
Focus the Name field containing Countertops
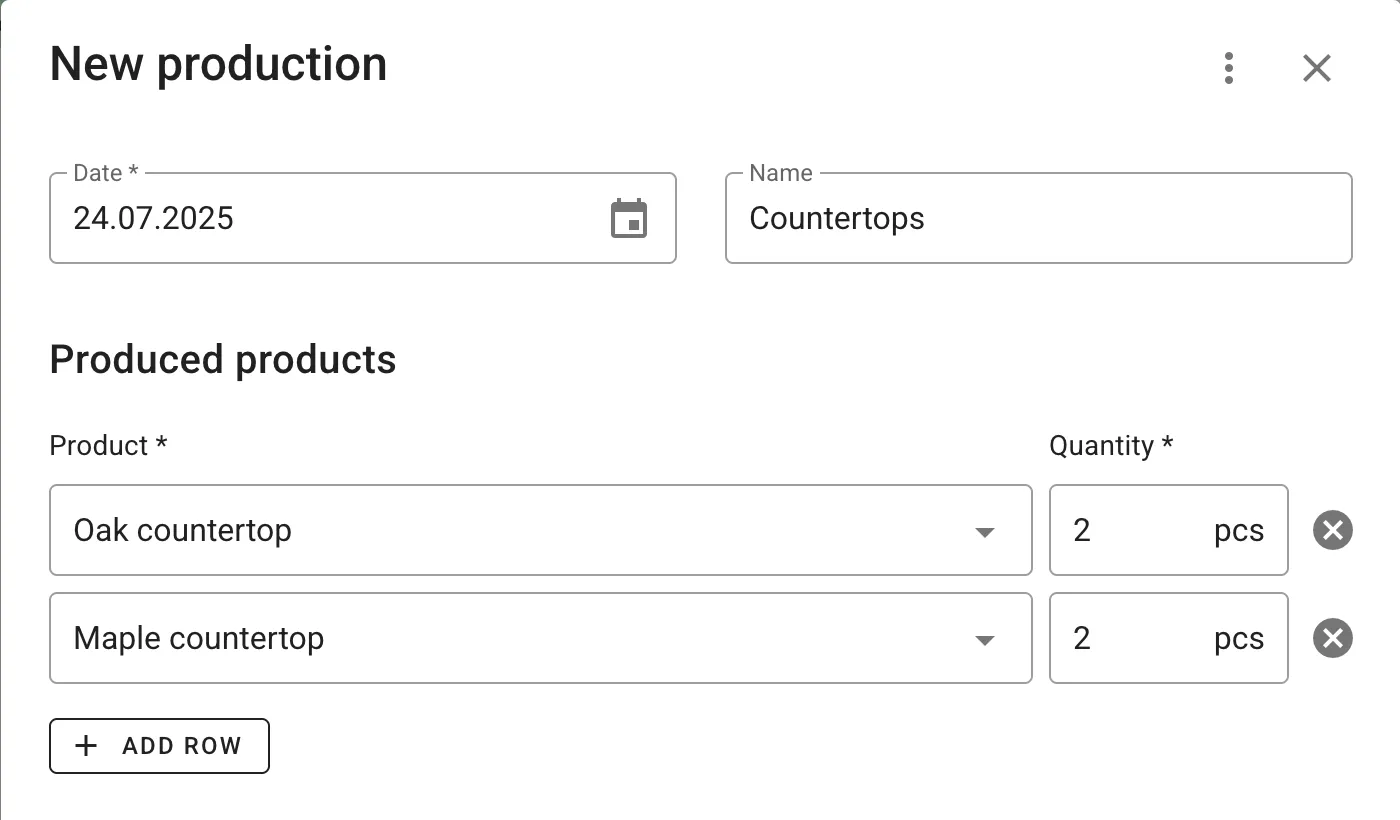(x=1038, y=219)
